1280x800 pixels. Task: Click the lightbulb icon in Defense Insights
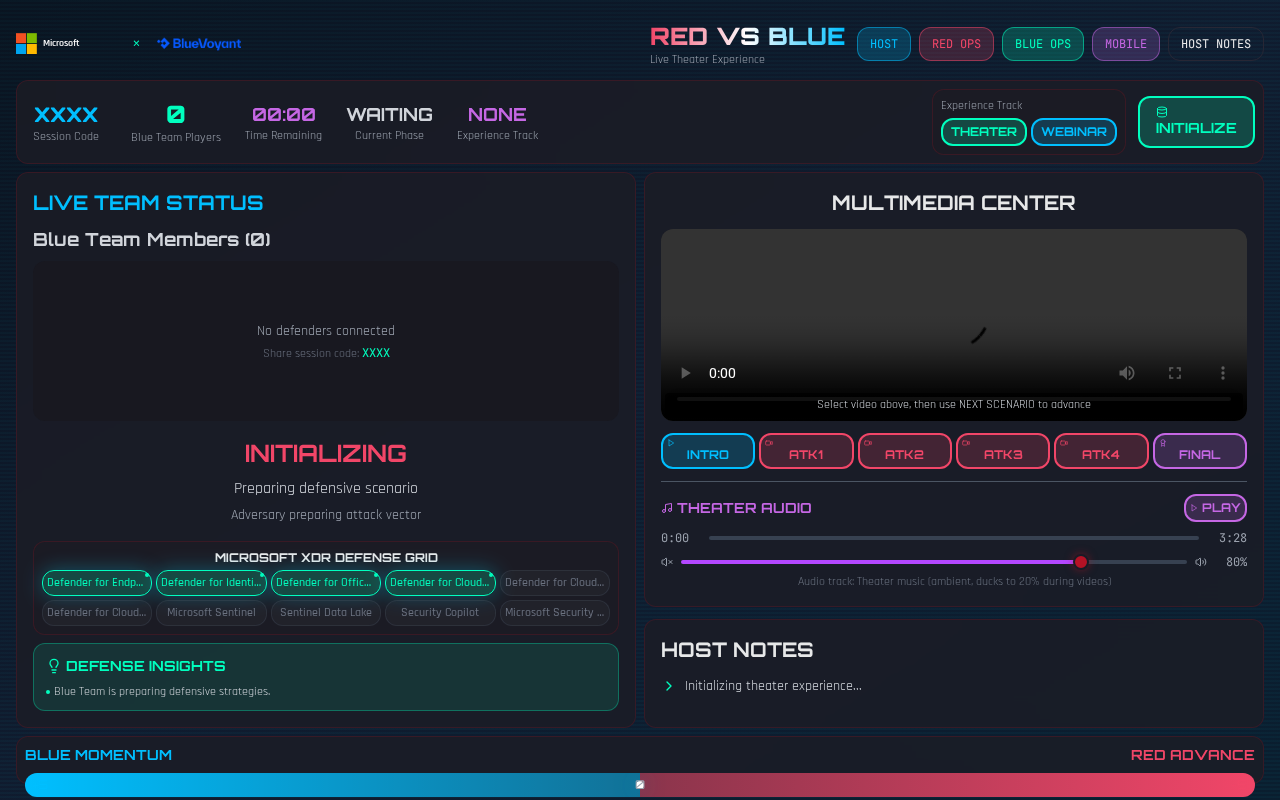click(x=55, y=666)
